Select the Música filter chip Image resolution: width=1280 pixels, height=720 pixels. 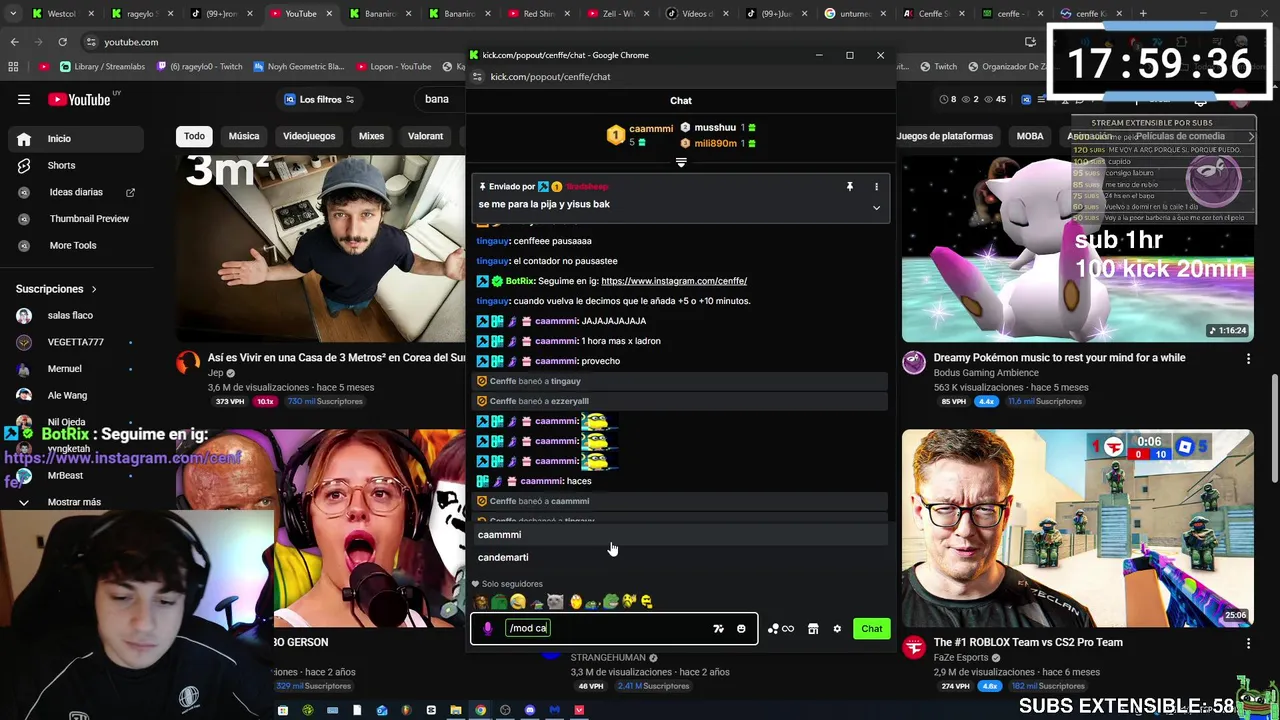[x=244, y=136]
